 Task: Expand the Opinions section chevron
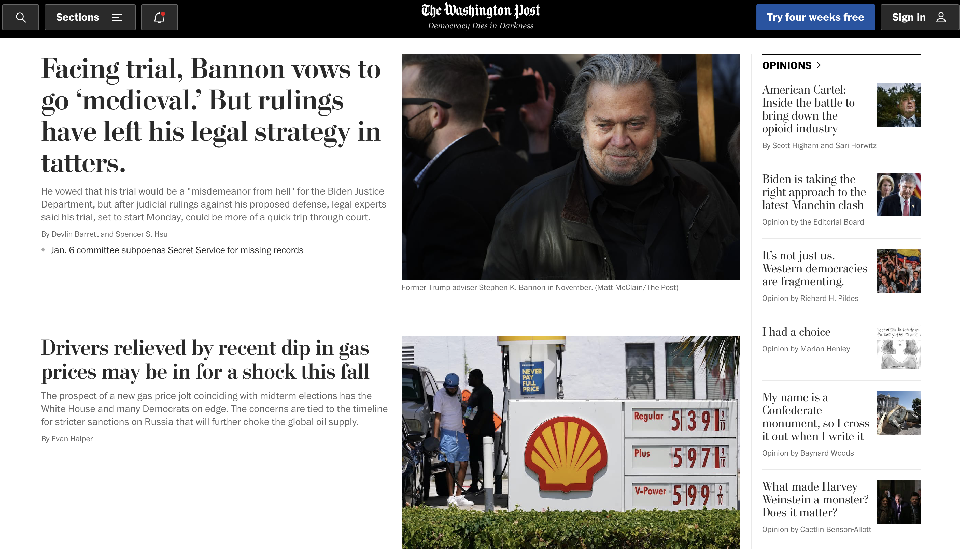819,65
